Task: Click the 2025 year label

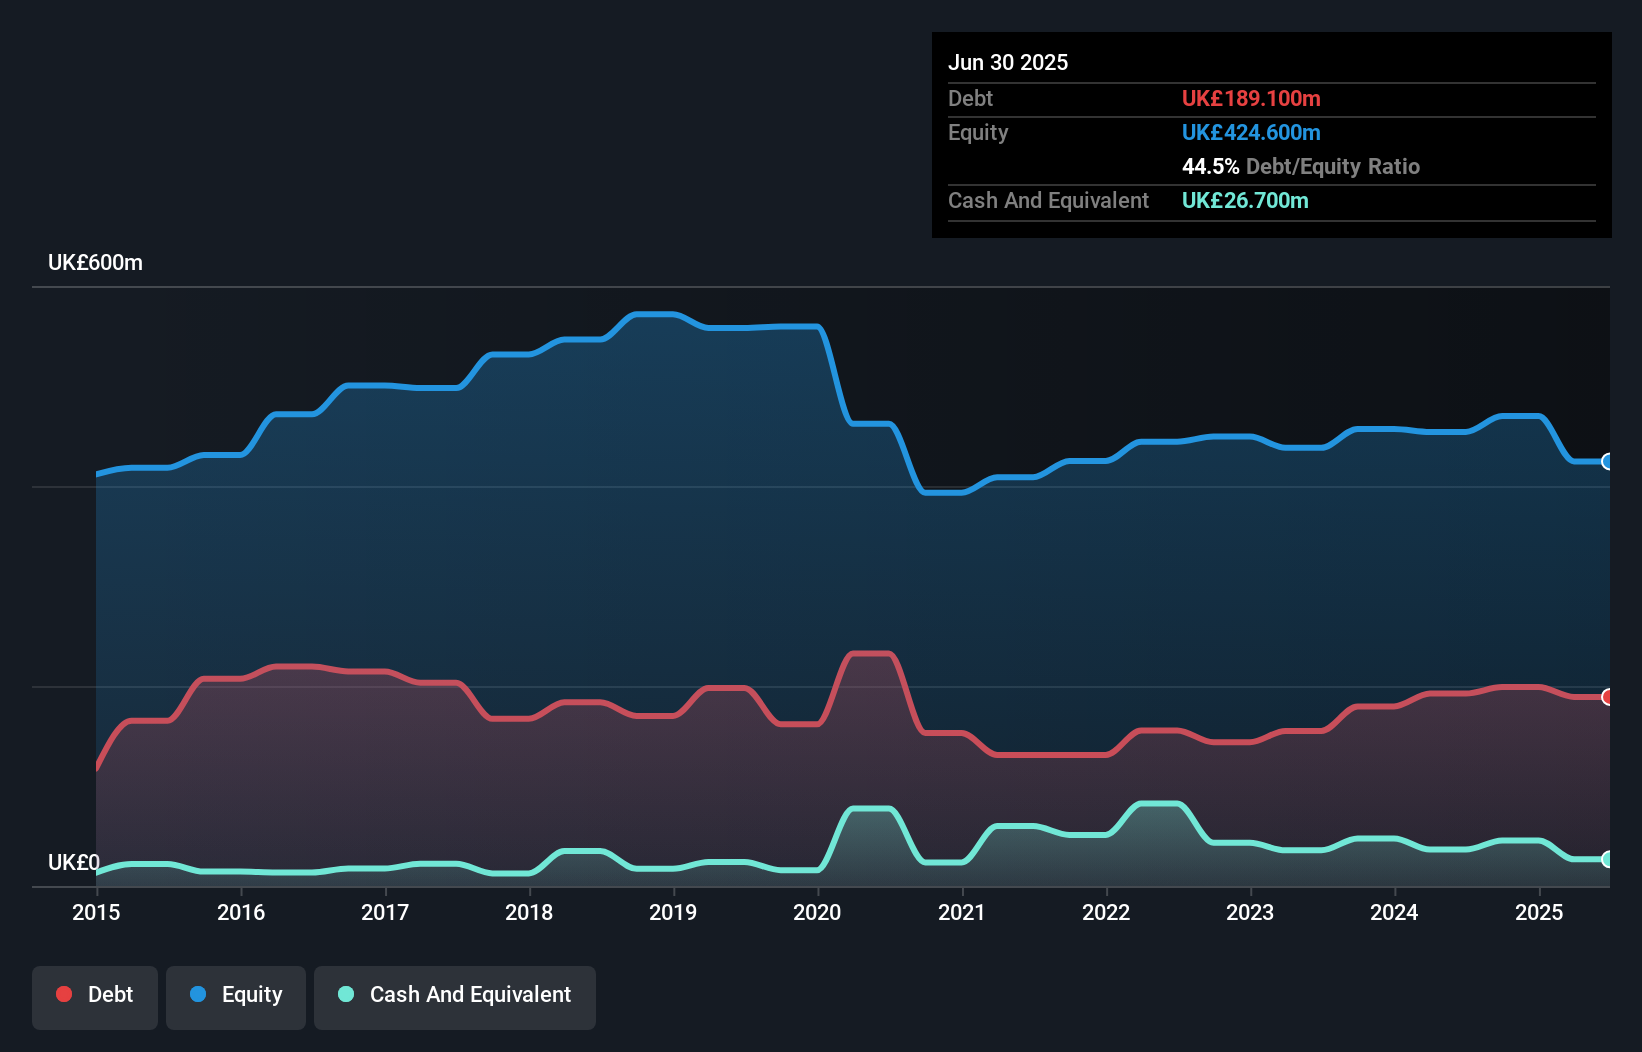Action: 1540,913
